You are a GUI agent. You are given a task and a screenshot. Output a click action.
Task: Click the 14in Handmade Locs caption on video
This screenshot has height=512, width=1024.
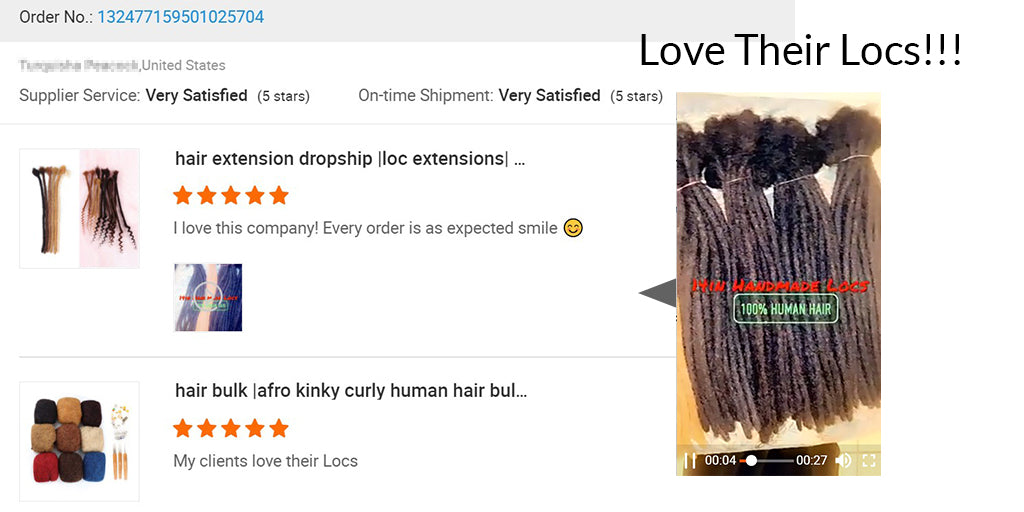tap(780, 285)
